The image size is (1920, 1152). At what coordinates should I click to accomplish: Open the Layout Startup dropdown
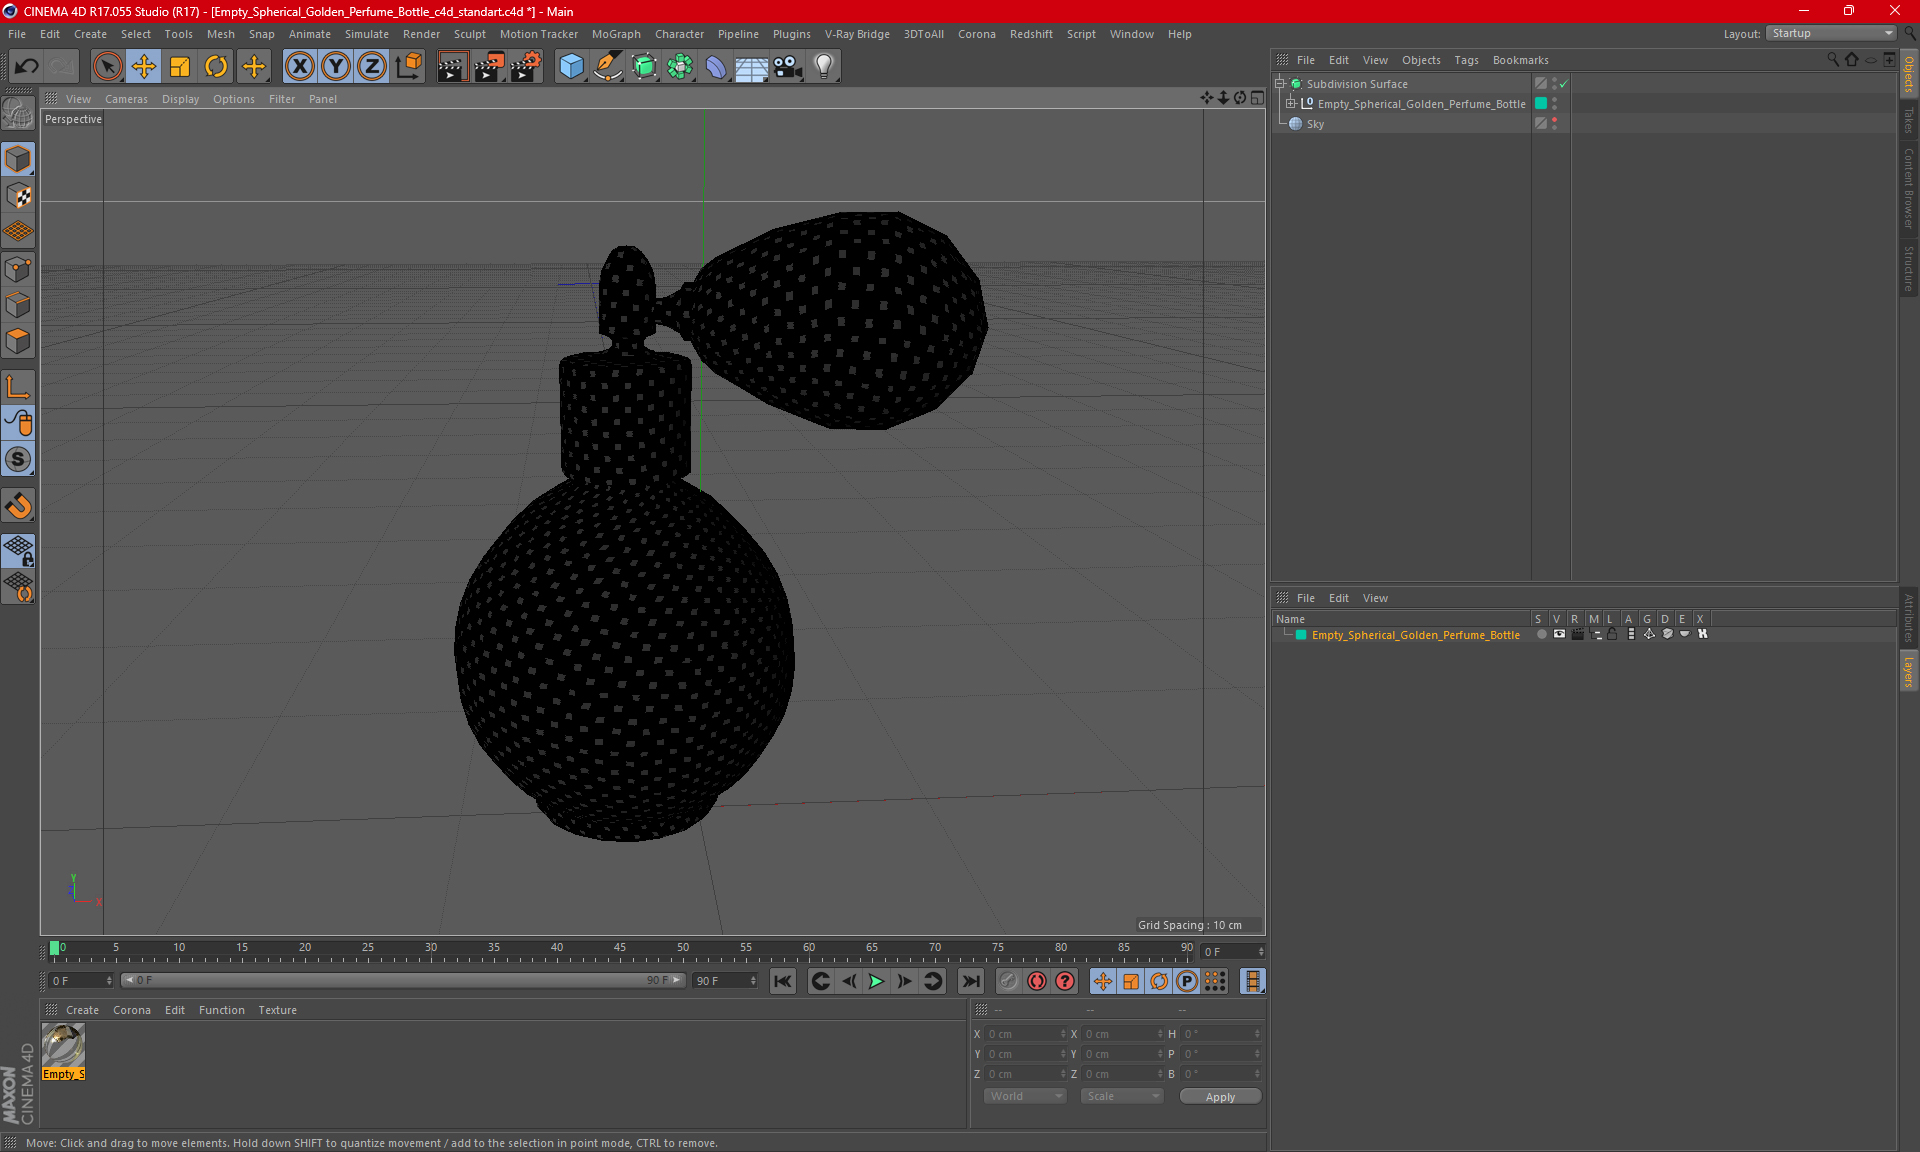pyautogui.click(x=1831, y=33)
